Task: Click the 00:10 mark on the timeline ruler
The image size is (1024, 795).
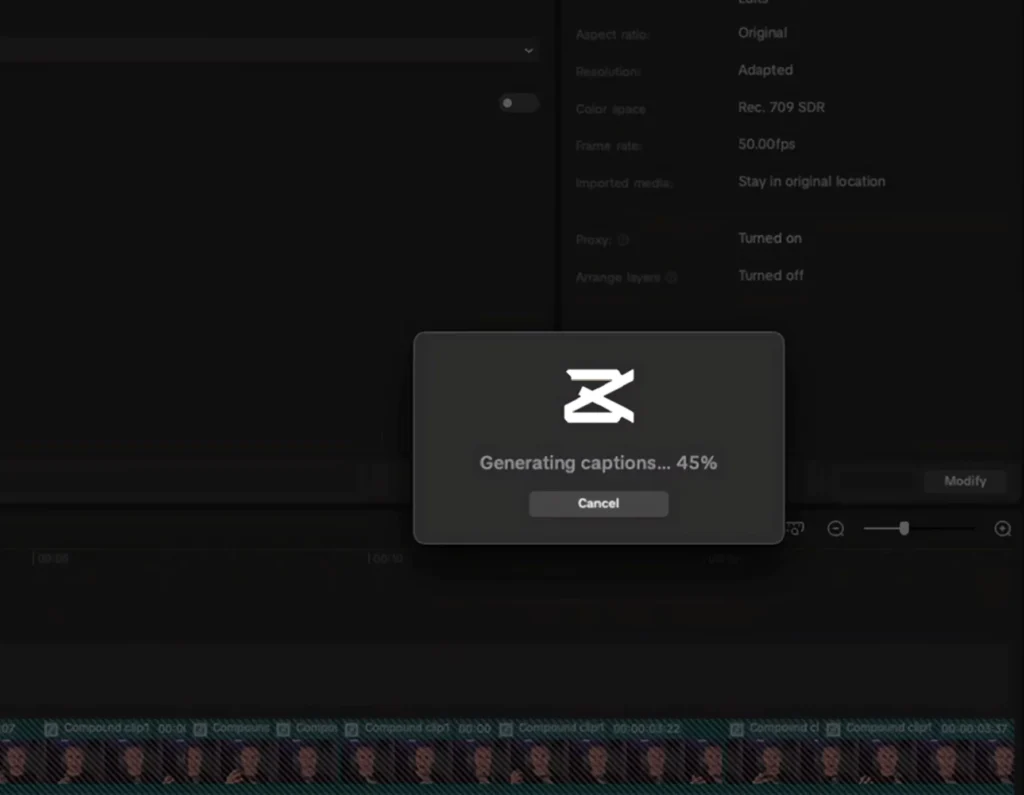Action: click(387, 559)
